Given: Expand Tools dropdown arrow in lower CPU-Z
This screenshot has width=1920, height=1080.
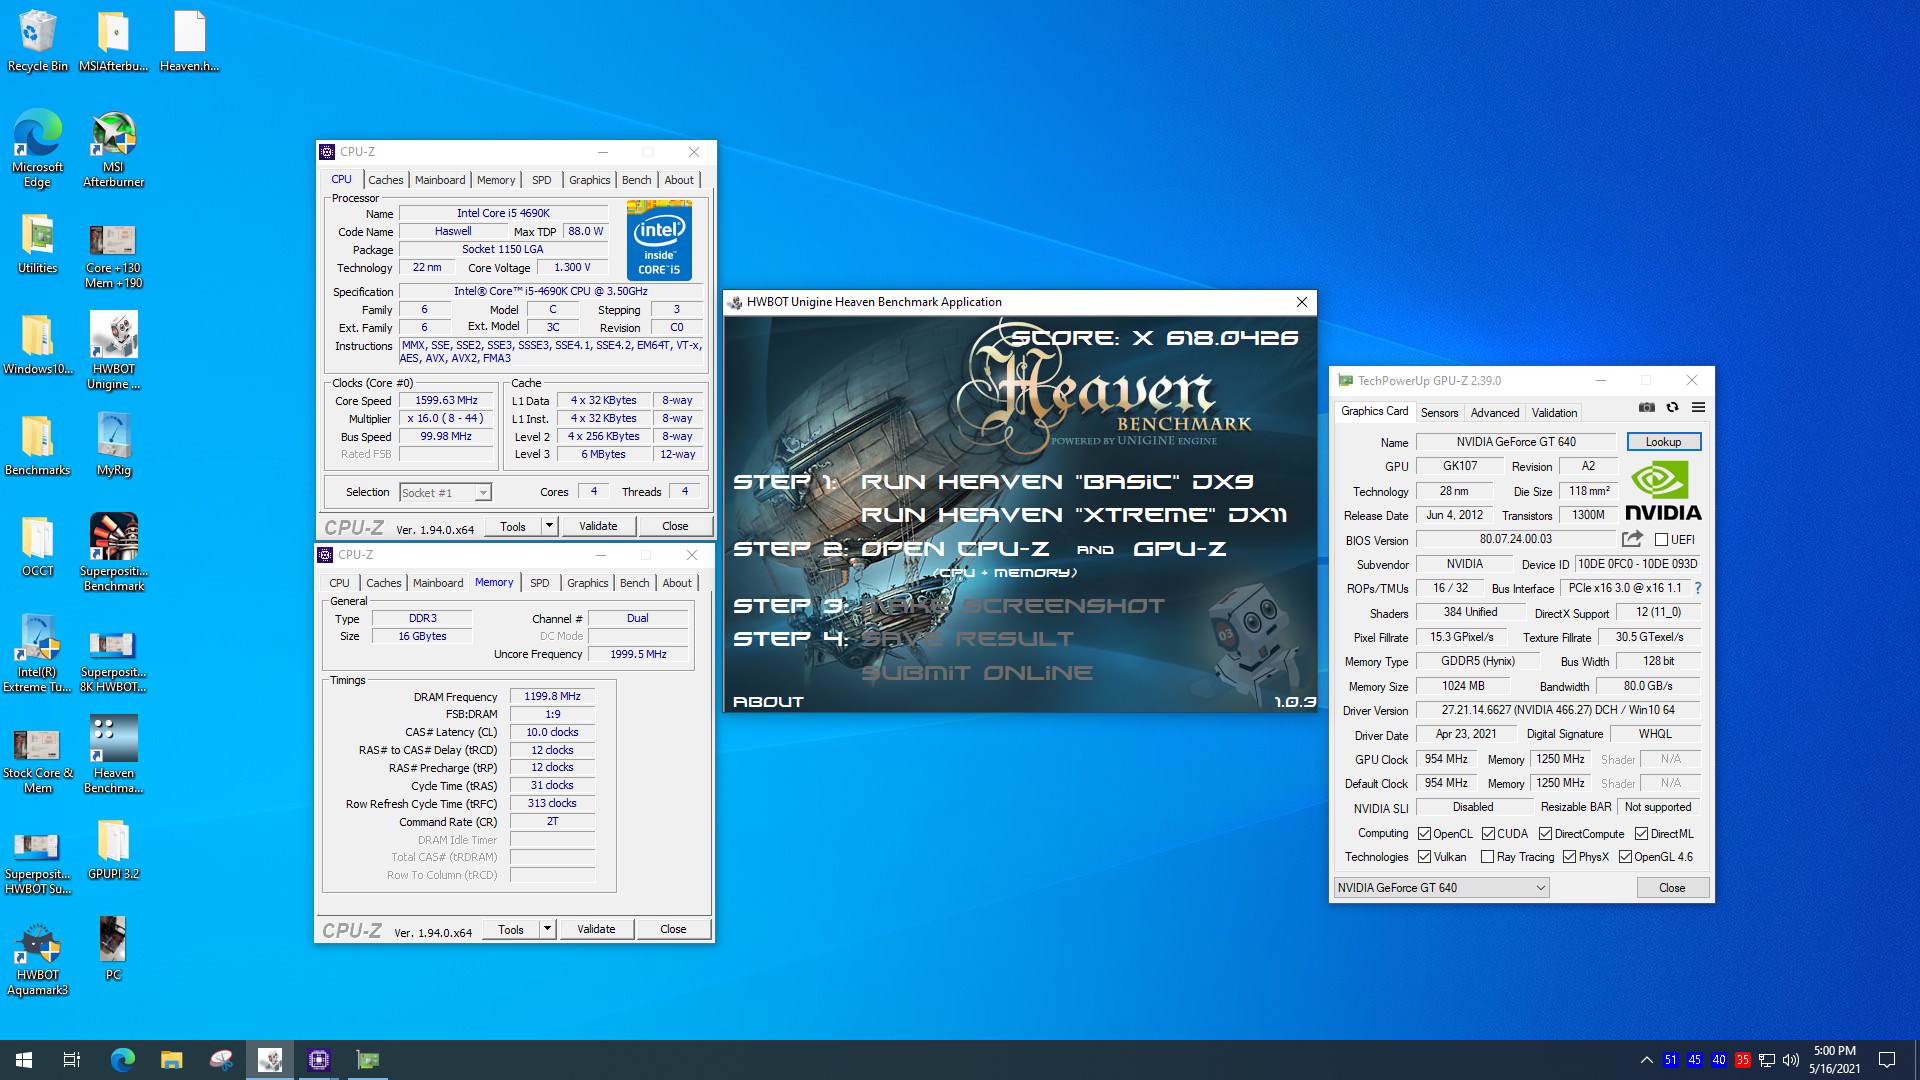Looking at the screenshot, I should tap(547, 929).
